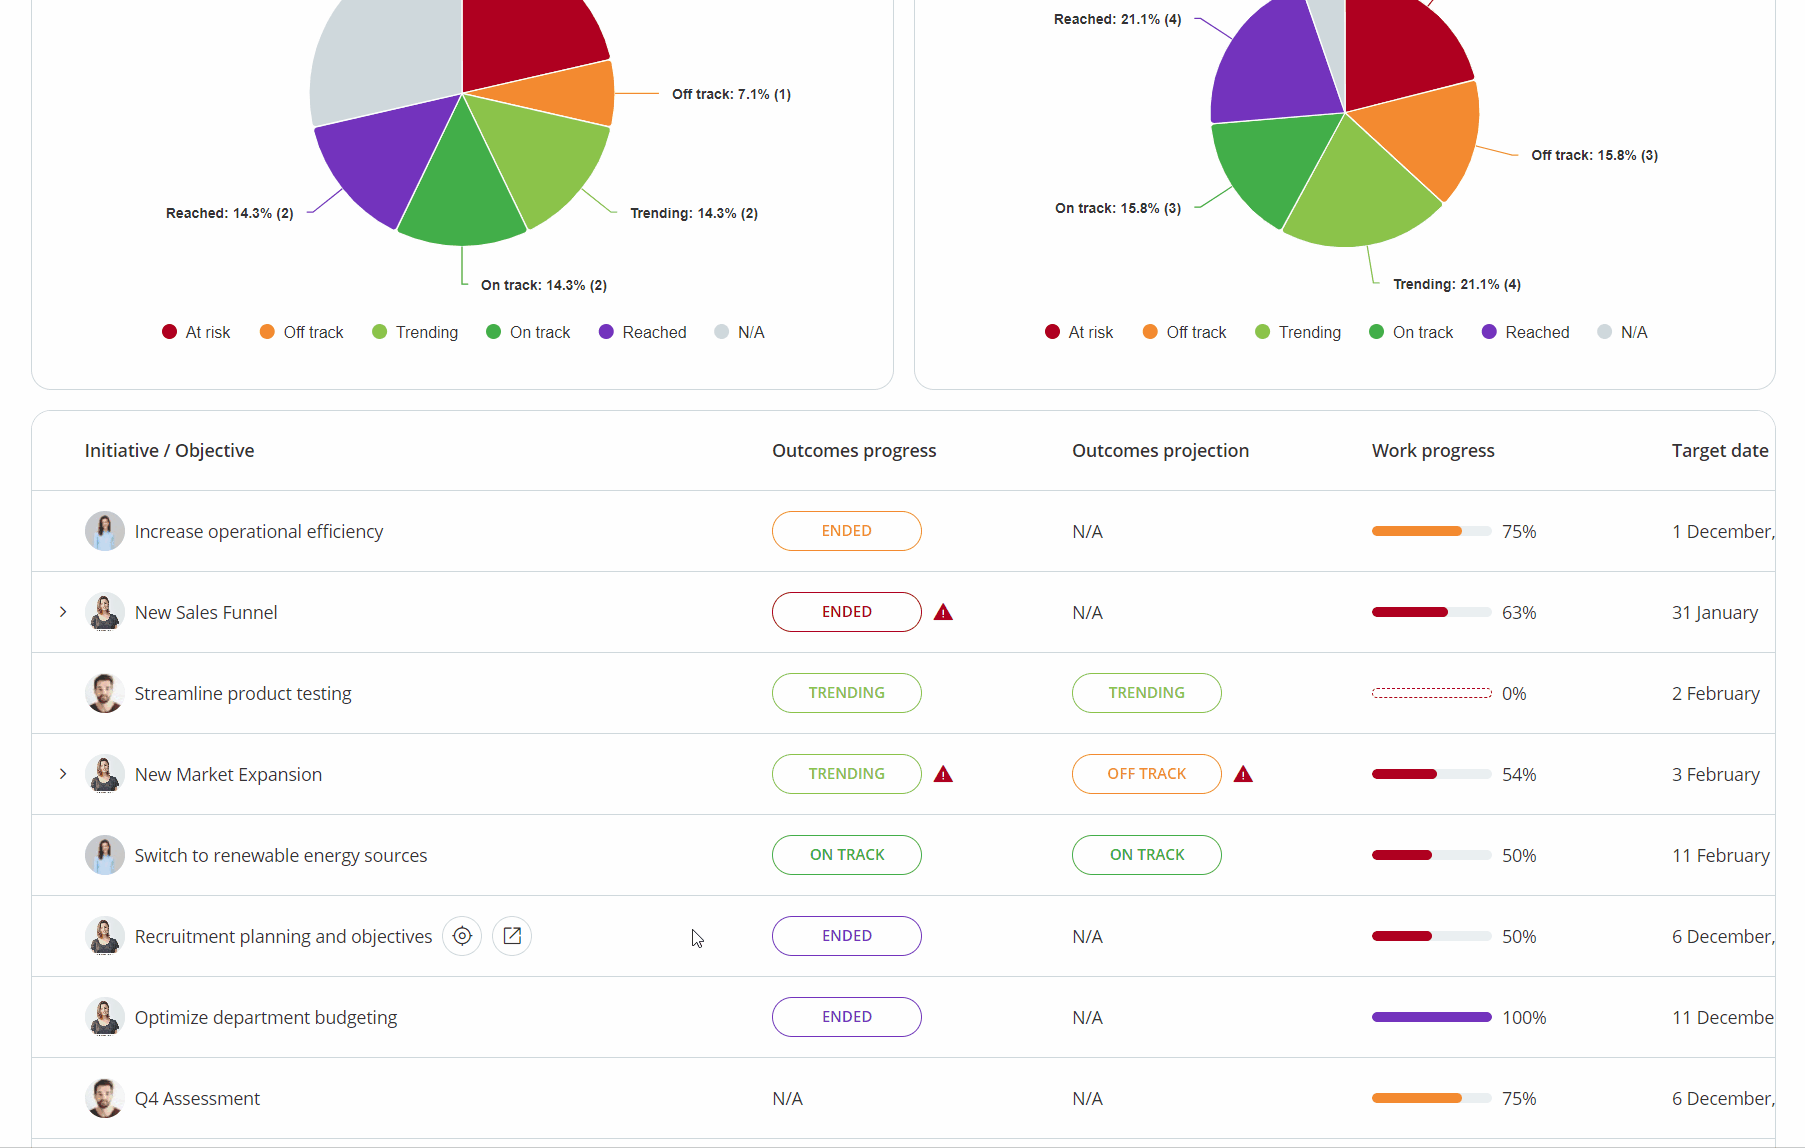Toggle the At risk legend on the left chart
This screenshot has width=1805, height=1148.
196,331
